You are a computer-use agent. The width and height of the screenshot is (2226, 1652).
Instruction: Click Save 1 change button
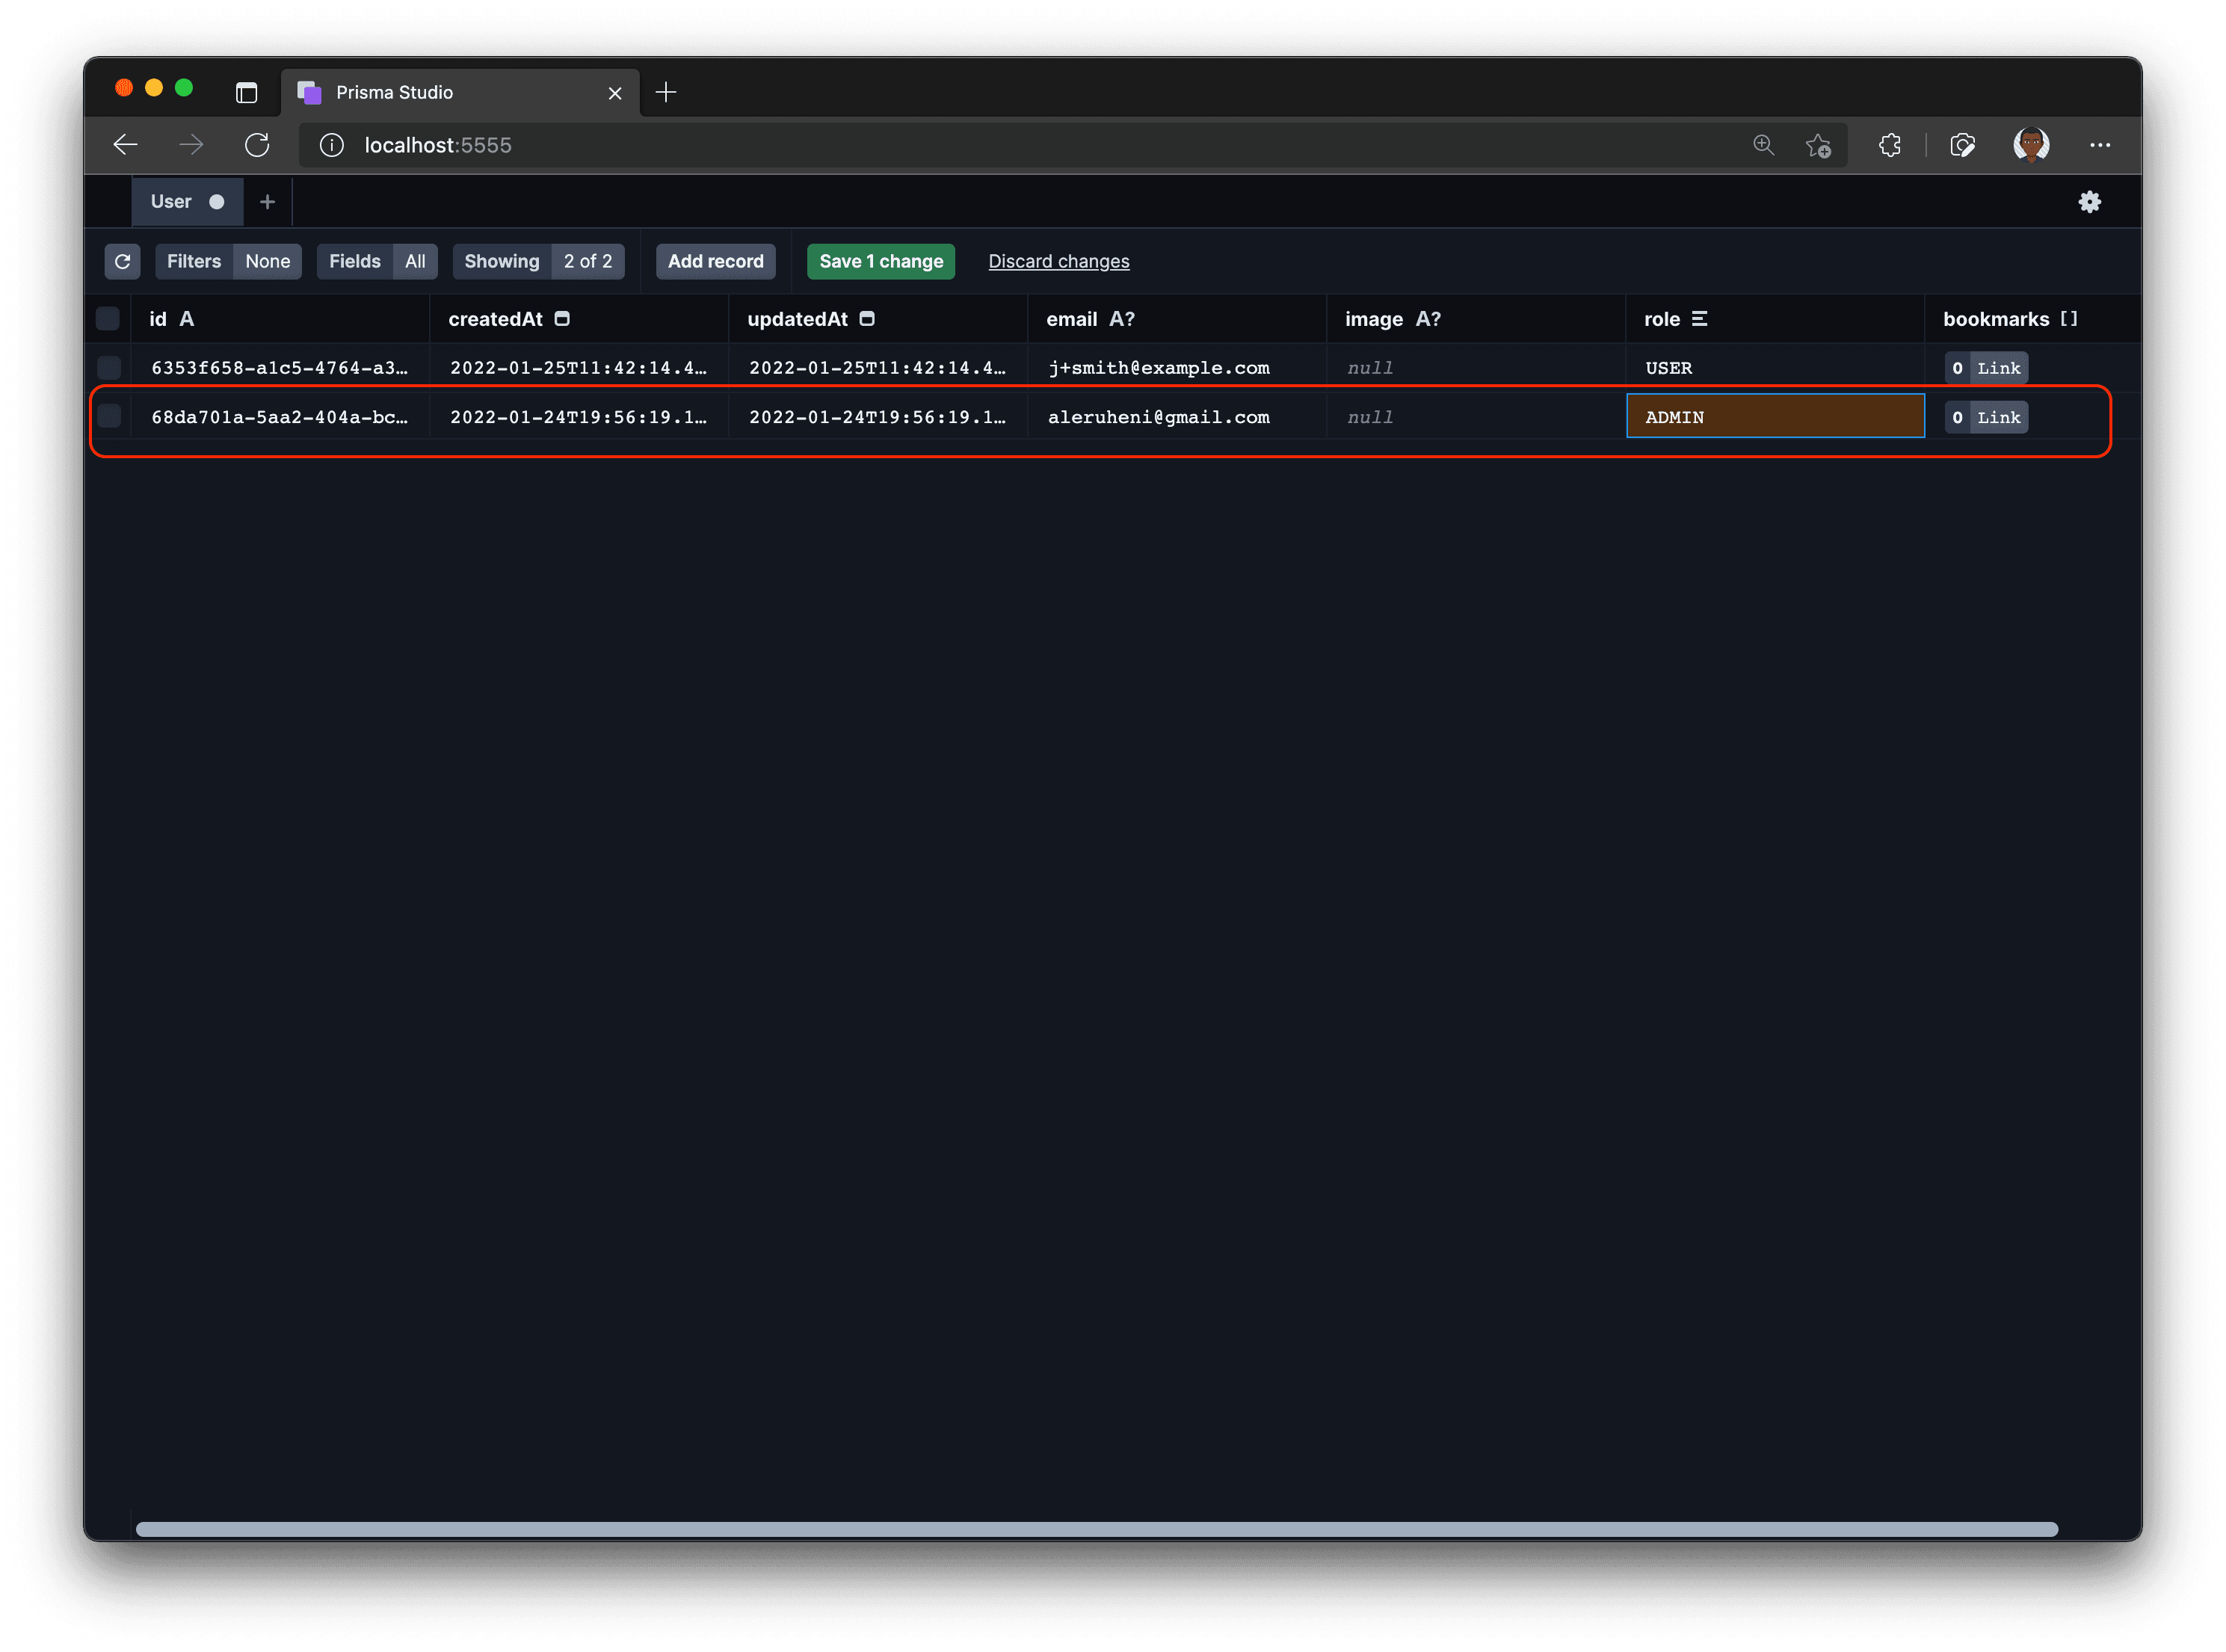click(x=880, y=261)
